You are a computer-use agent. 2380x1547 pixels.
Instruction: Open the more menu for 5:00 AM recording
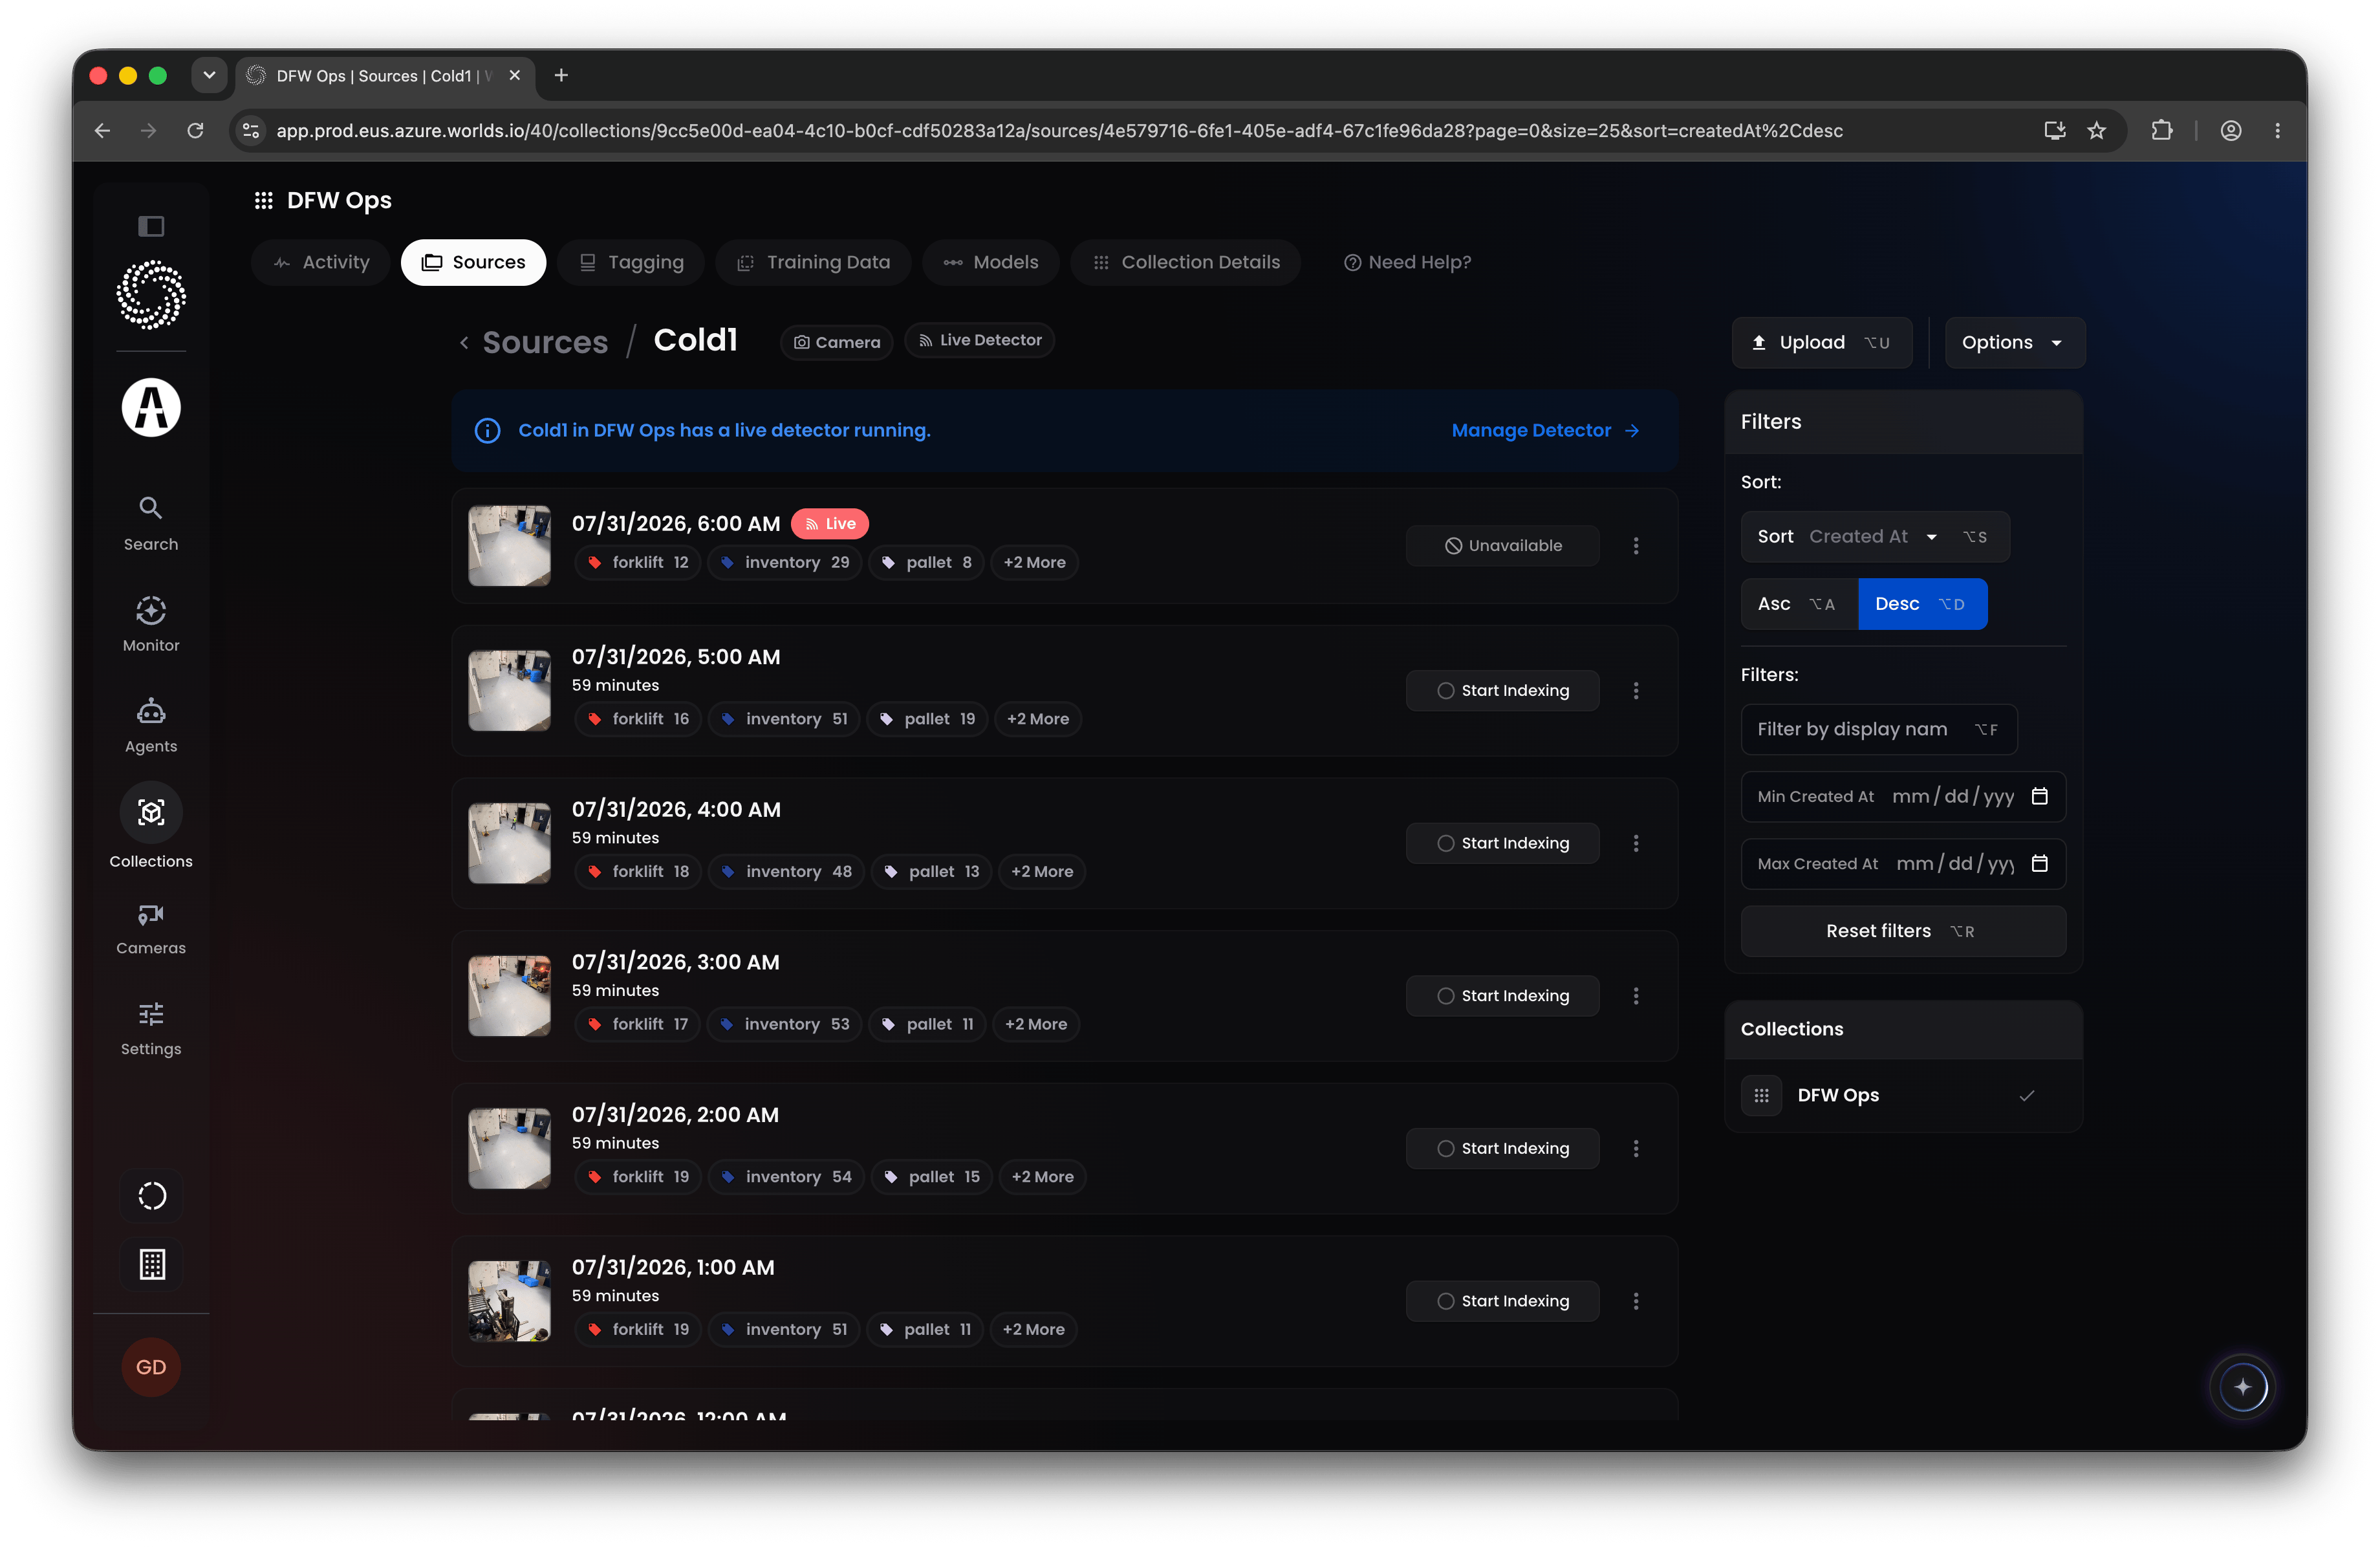[1636, 691]
